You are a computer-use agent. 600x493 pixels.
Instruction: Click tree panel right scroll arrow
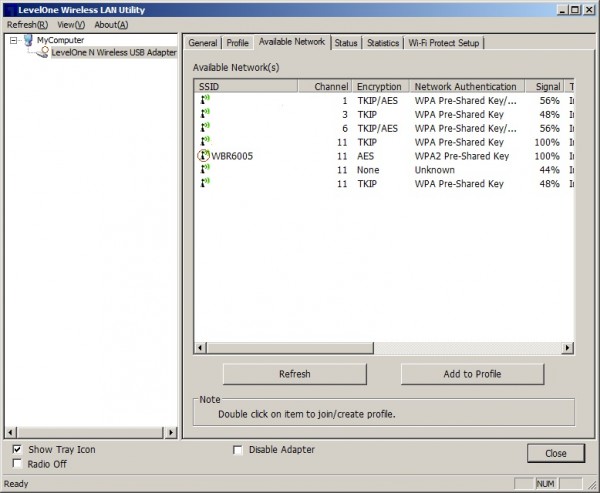coord(171,433)
